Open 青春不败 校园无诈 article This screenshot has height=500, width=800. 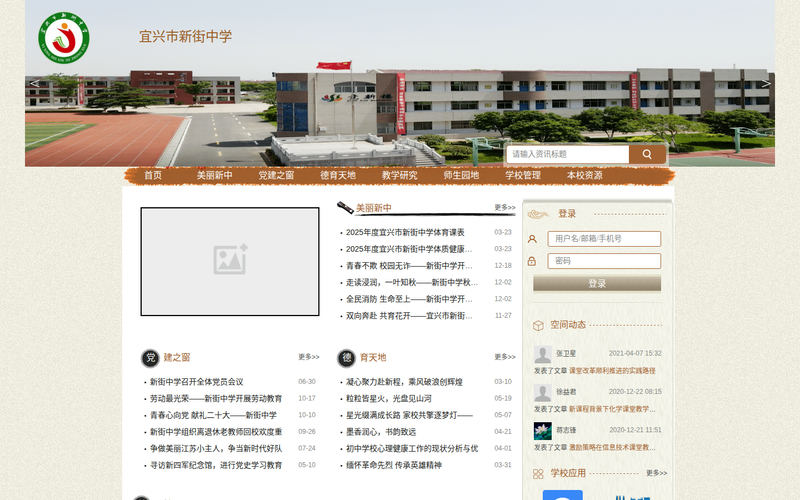tap(409, 266)
